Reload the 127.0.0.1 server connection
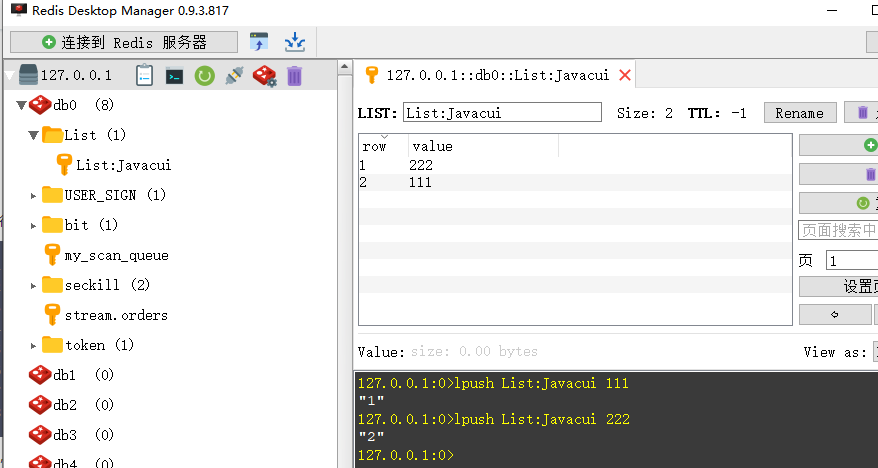This screenshot has height=468, width=878. coord(204,75)
